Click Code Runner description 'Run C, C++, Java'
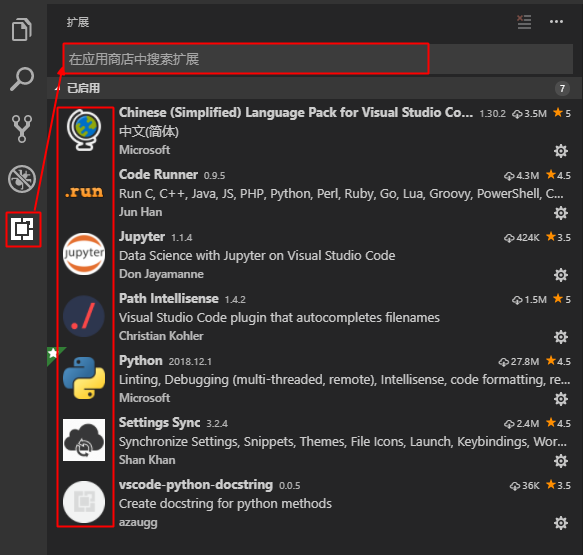The image size is (583, 555). pyautogui.click(x=341, y=194)
